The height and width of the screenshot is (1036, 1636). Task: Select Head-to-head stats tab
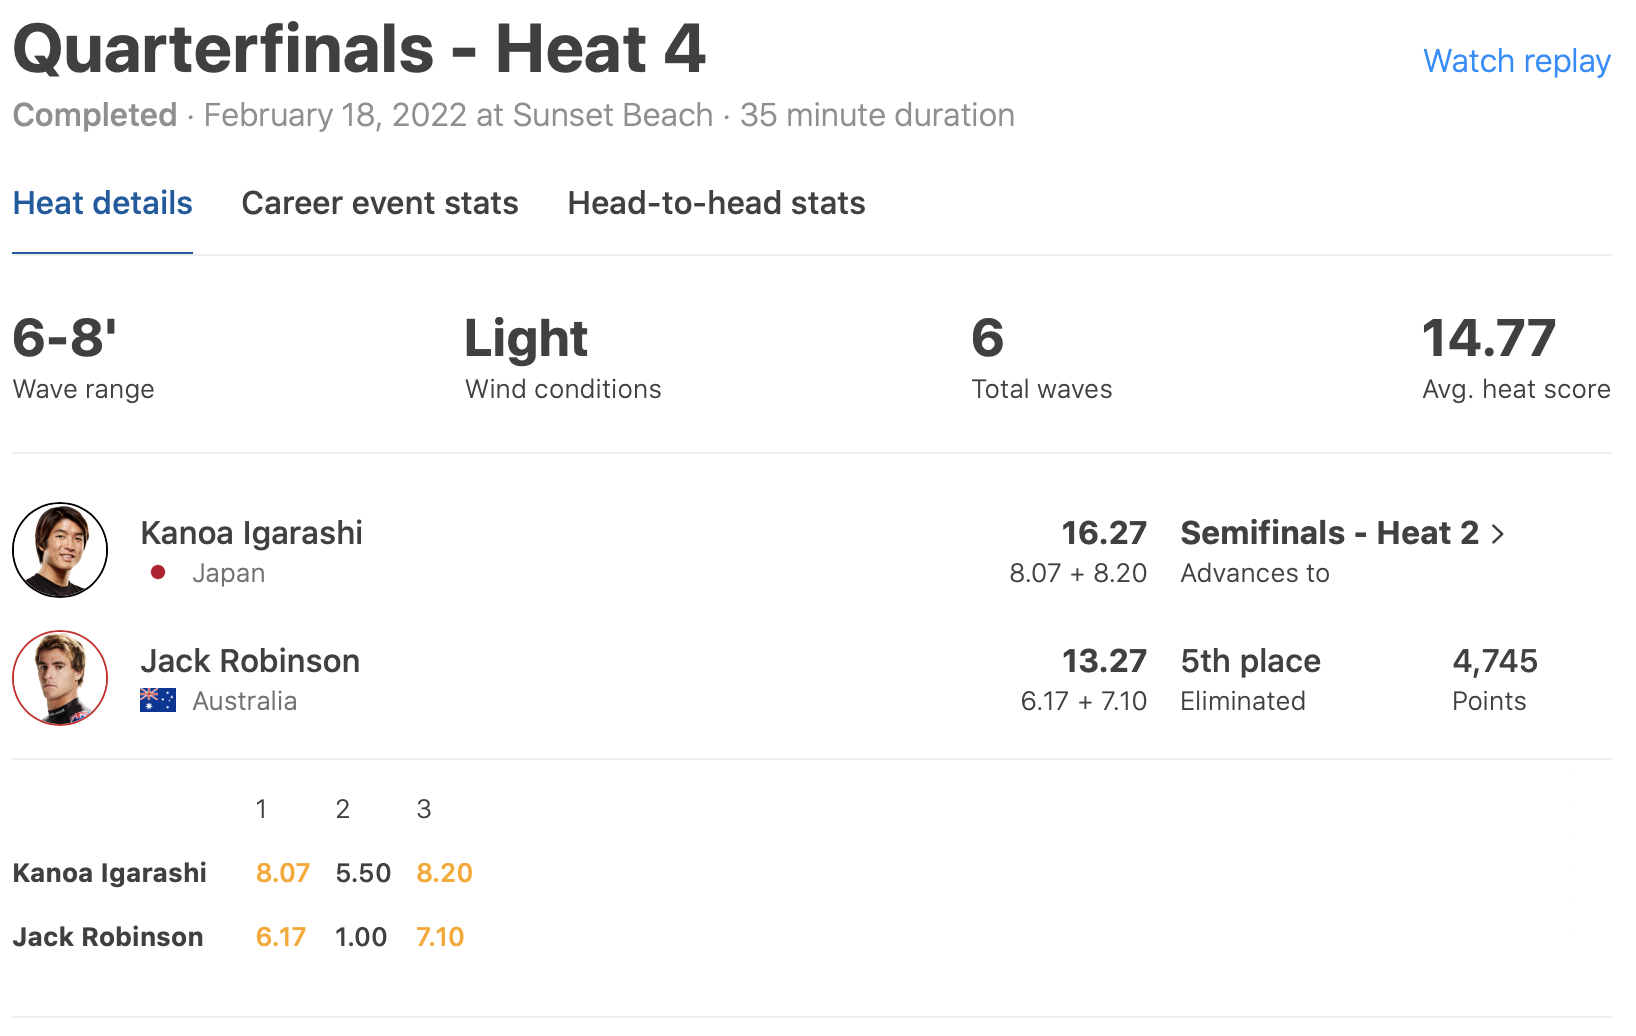tap(716, 203)
